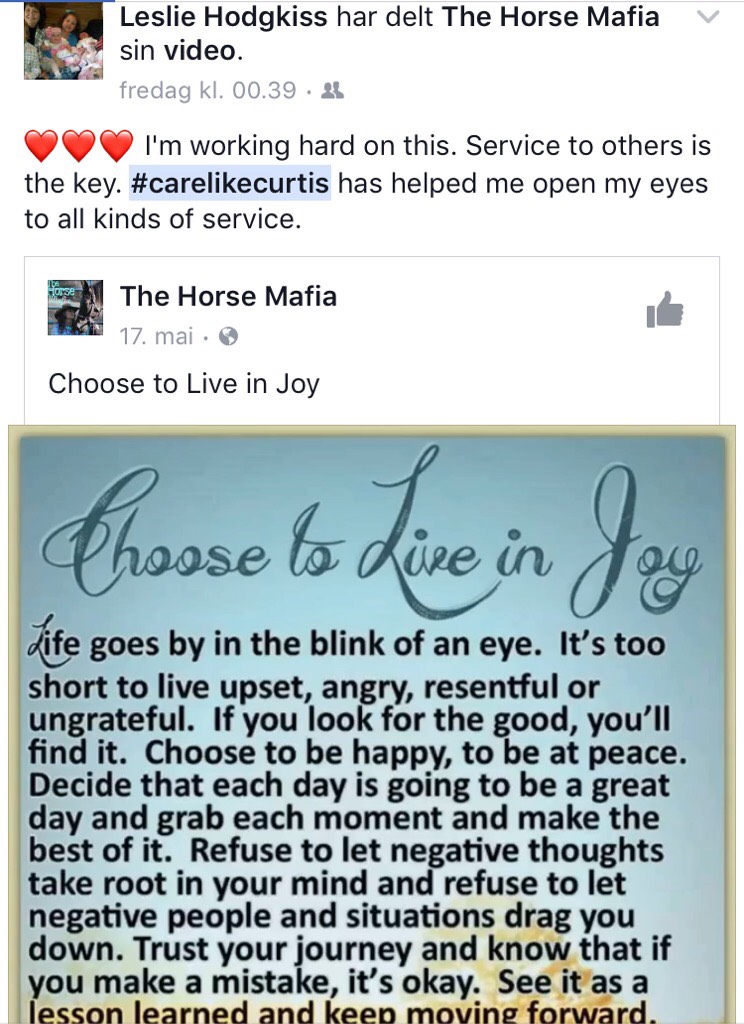This screenshot has height=1024, width=744.
Task: Tap the first red heart emoji
Action: point(41,146)
